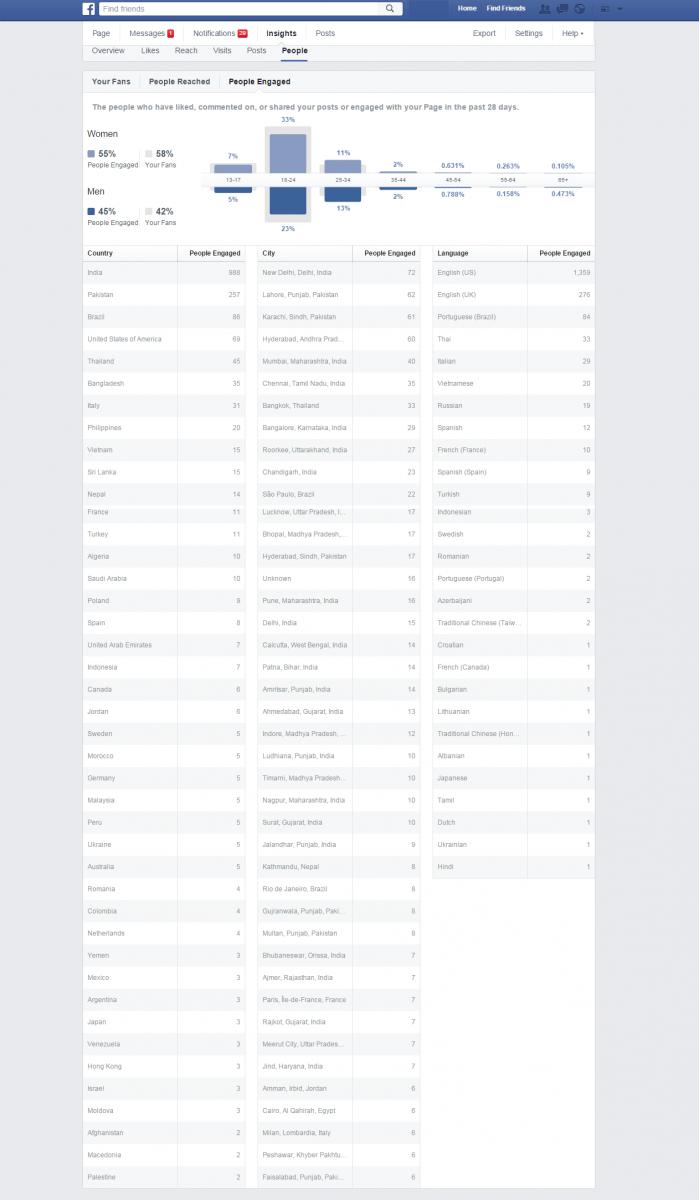Screen dimensions: 699x1200
Task: Open the messages chat icon
Action: point(562,8)
